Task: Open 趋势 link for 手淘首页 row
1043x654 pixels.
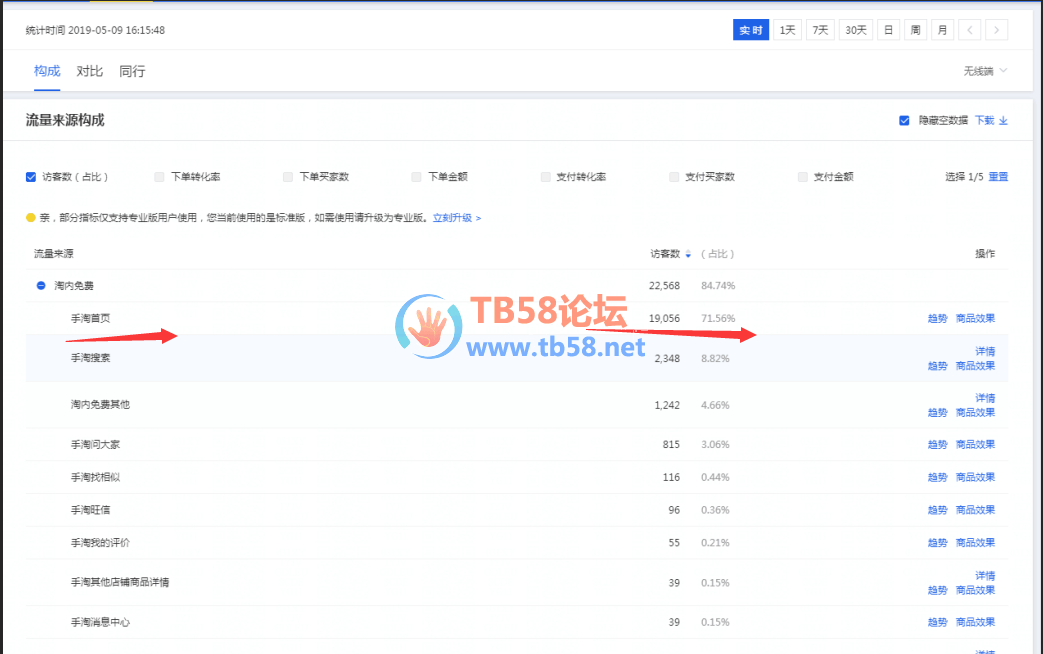Action: point(937,319)
